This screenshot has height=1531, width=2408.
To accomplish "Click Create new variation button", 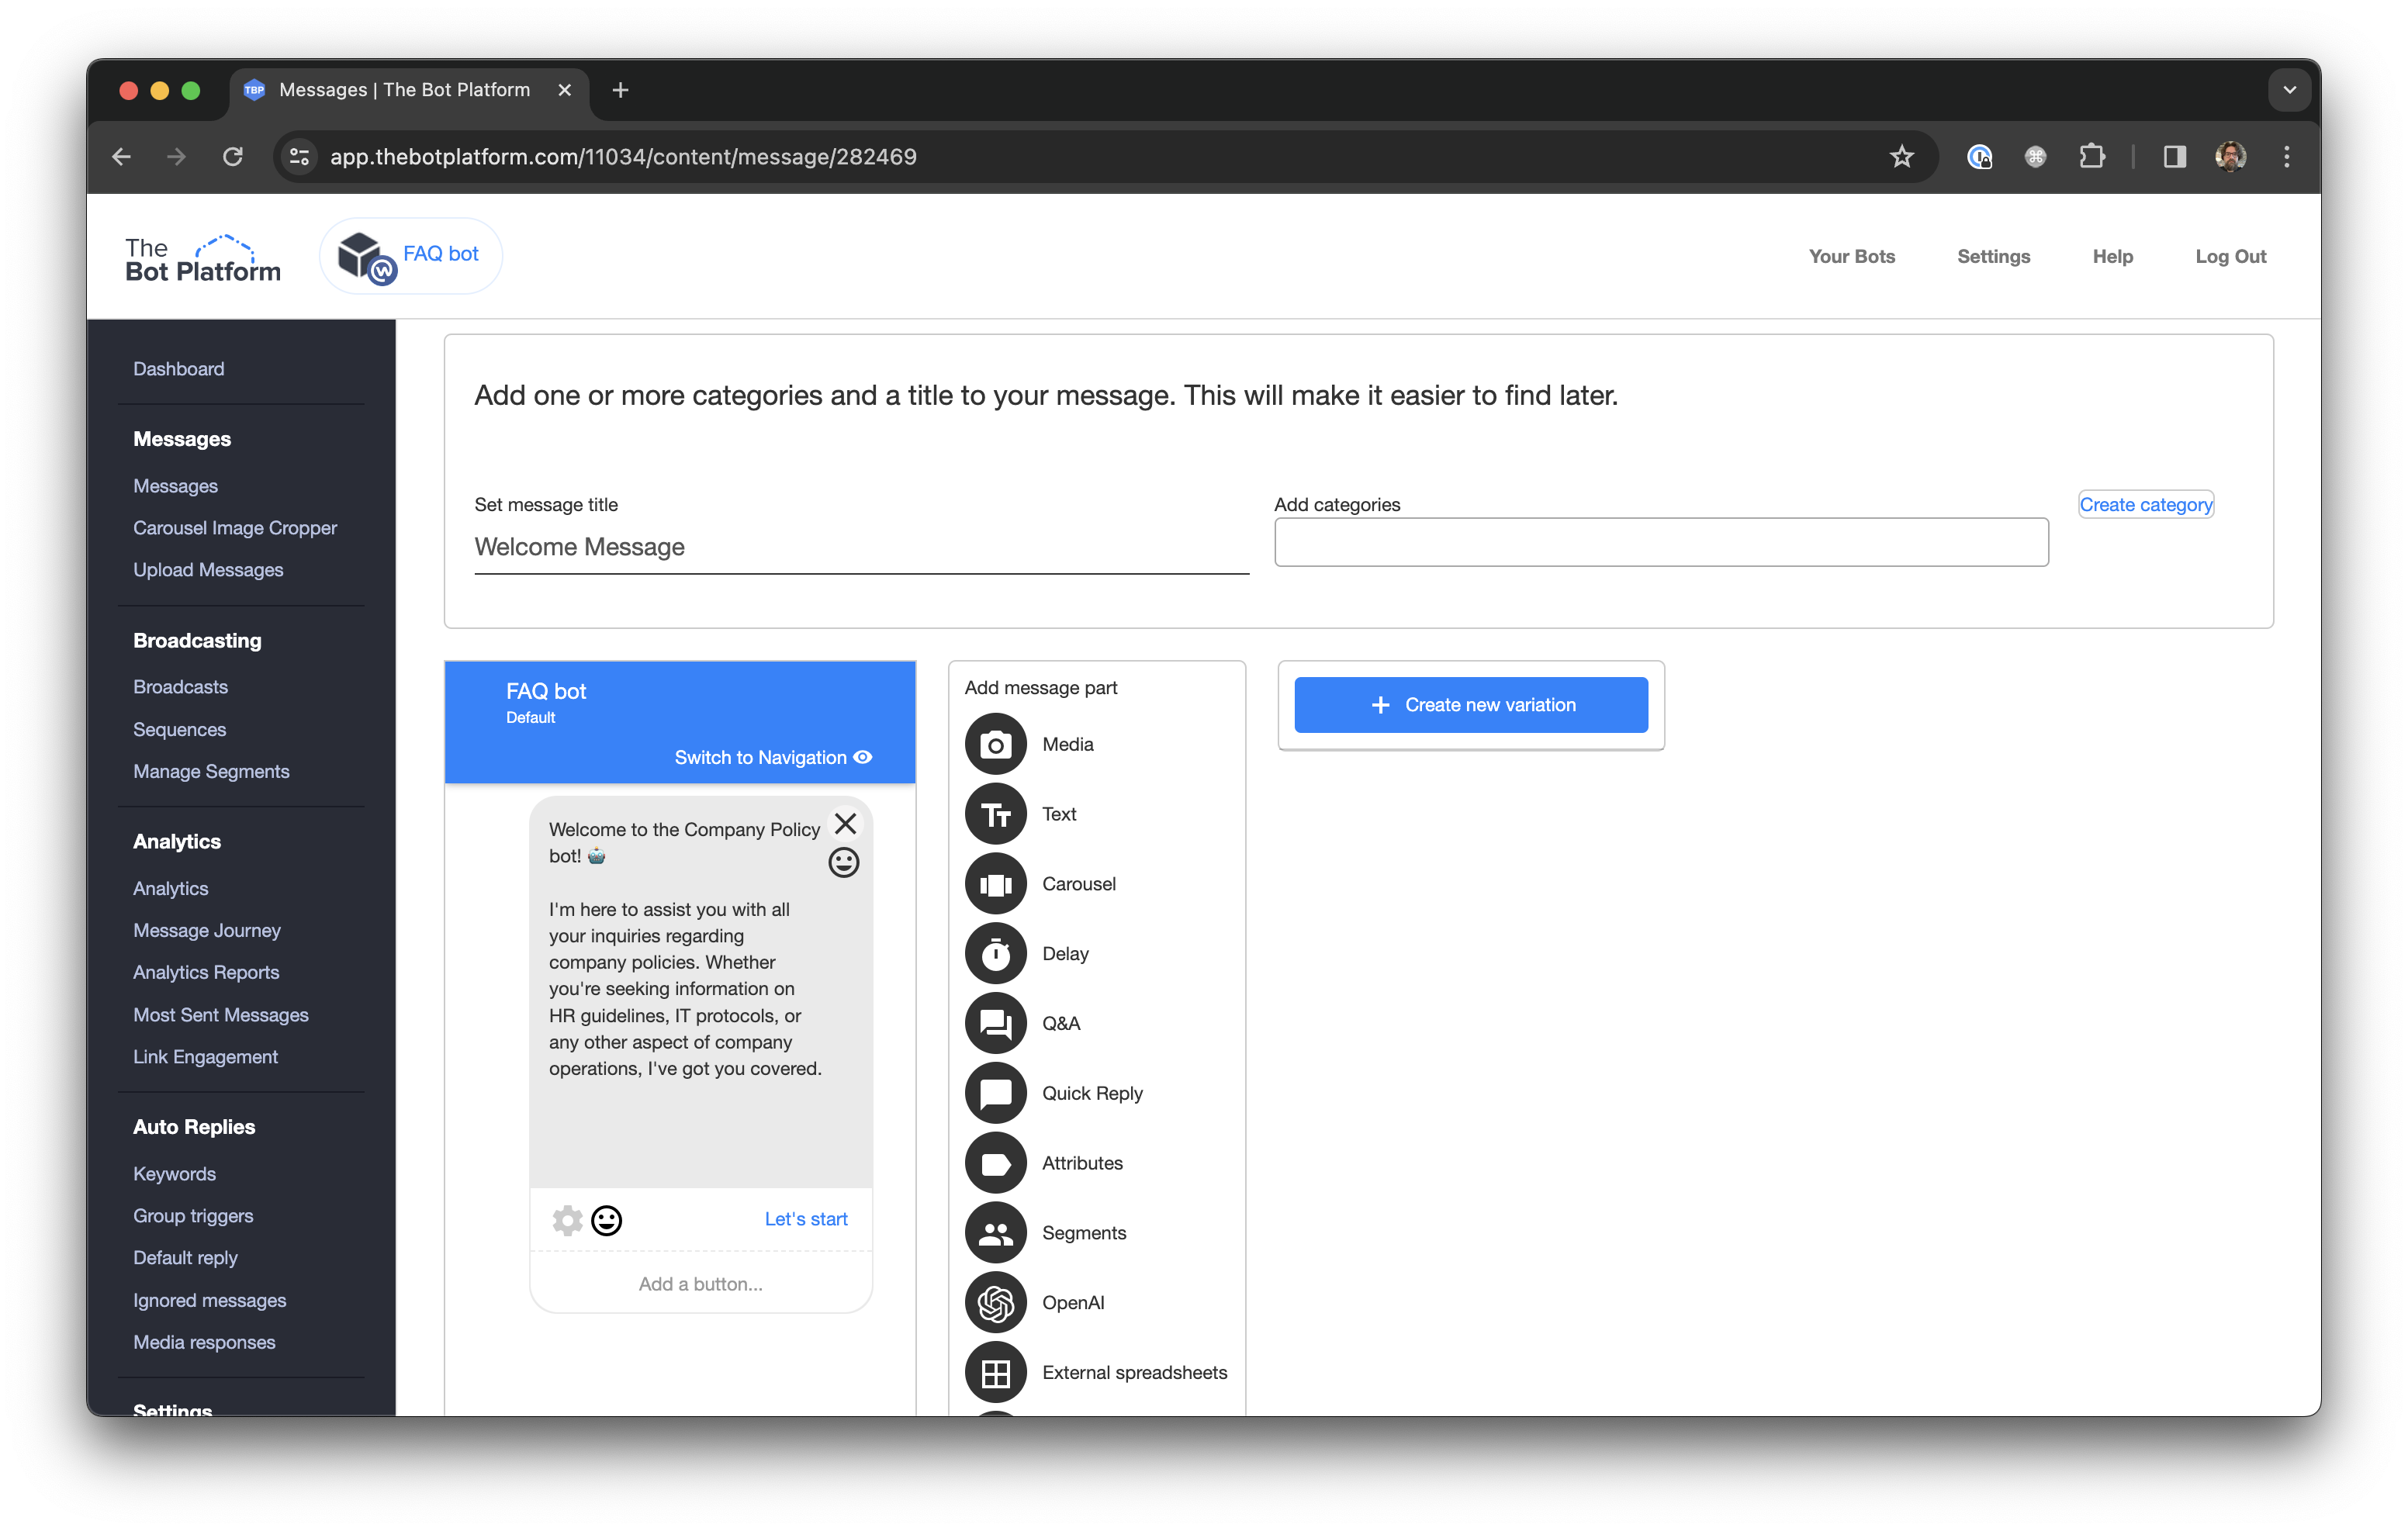I will (1470, 705).
